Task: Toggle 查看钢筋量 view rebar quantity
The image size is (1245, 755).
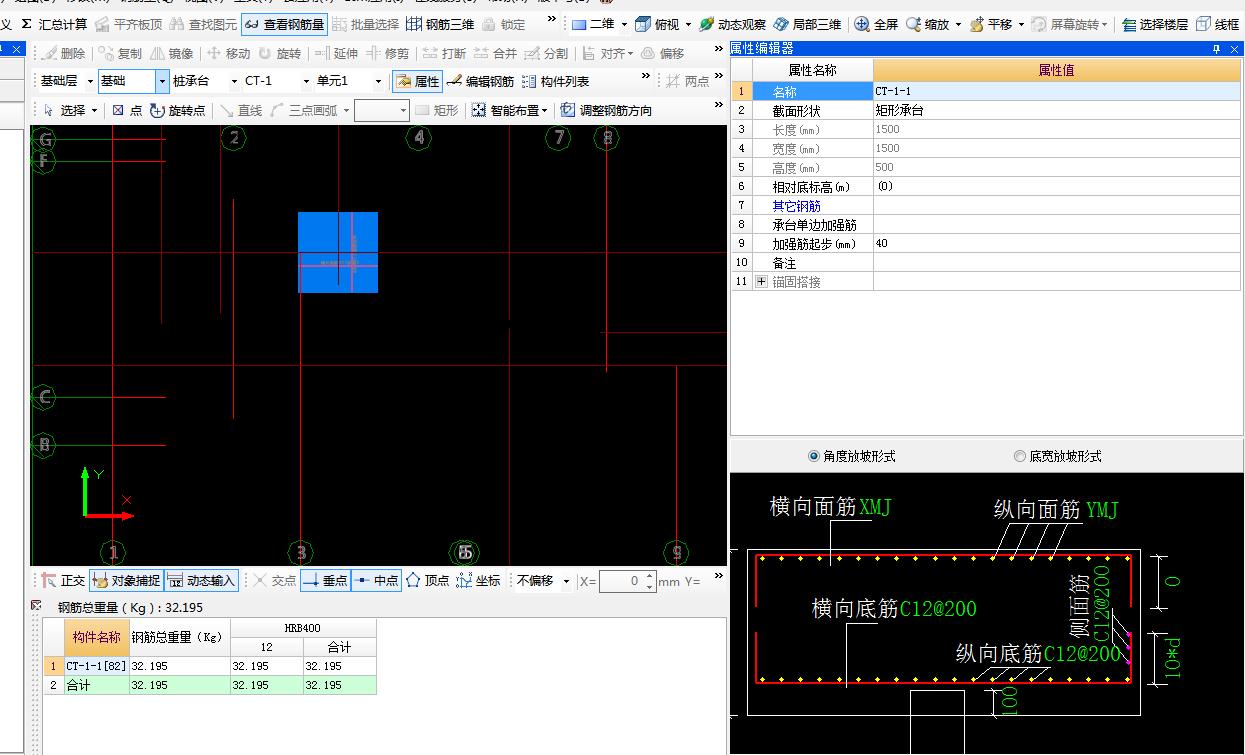Action: [x=284, y=24]
